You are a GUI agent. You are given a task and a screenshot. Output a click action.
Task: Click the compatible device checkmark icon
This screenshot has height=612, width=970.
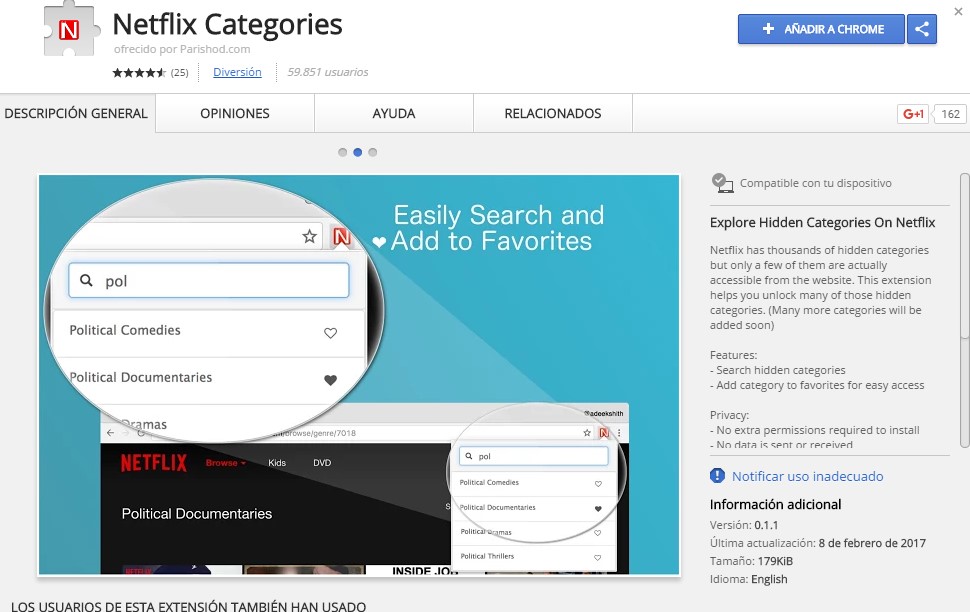722,182
